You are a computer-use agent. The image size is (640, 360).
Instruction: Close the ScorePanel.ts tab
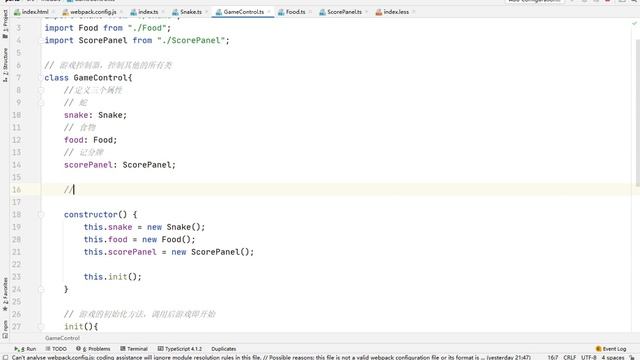[x=367, y=12]
